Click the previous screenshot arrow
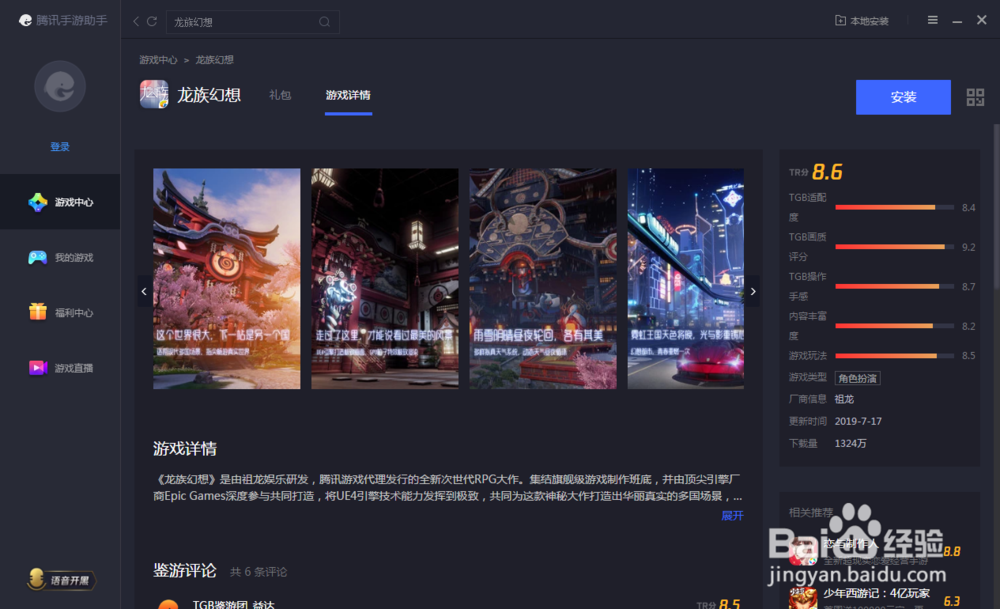 (x=144, y=291)
